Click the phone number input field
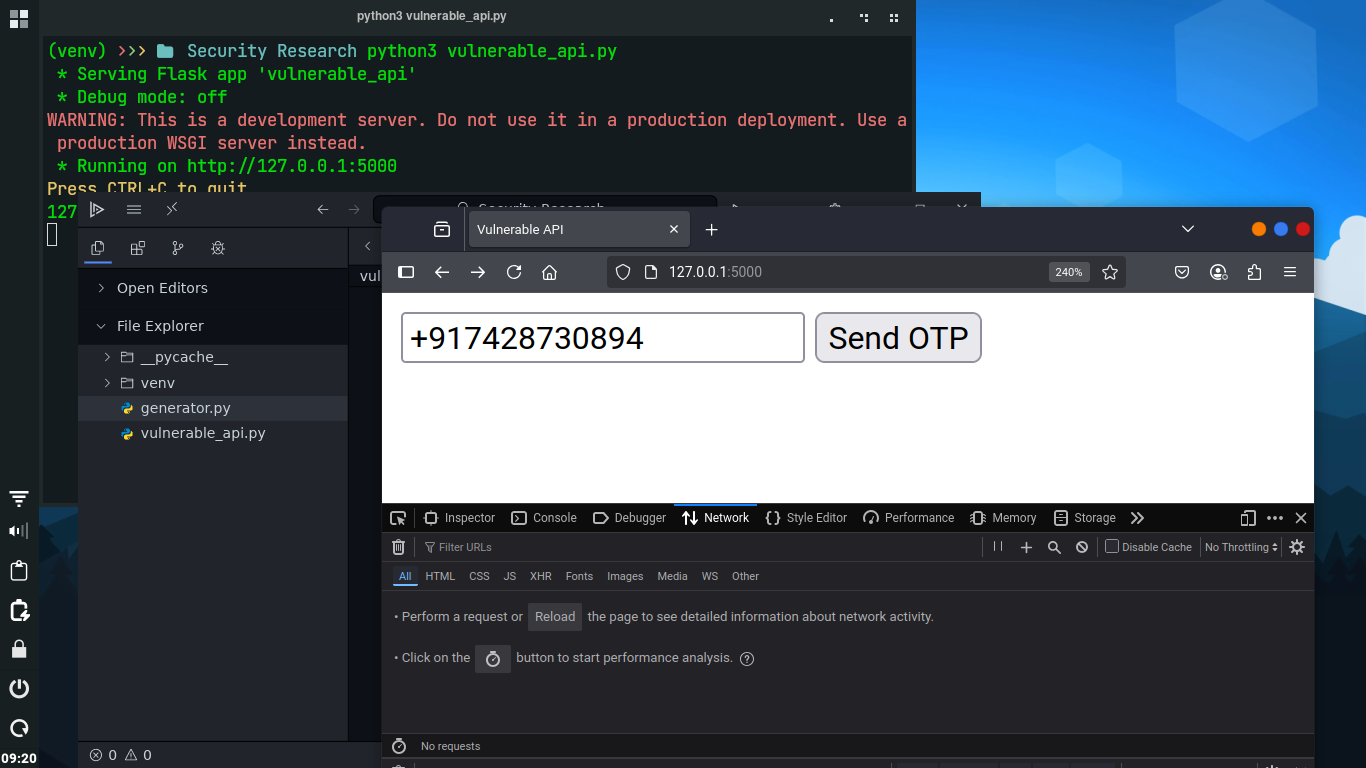Screen dimensions: 1366x768 (x=601, y=337)
